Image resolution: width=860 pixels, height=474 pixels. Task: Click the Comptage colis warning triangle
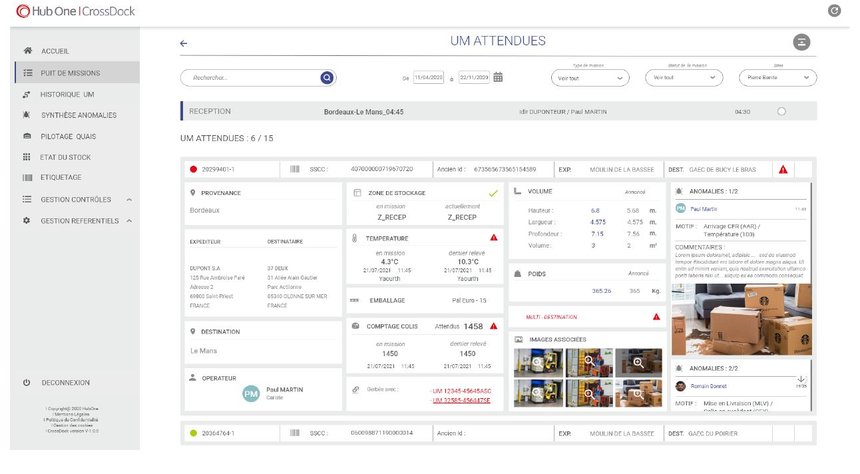(494, 326)
